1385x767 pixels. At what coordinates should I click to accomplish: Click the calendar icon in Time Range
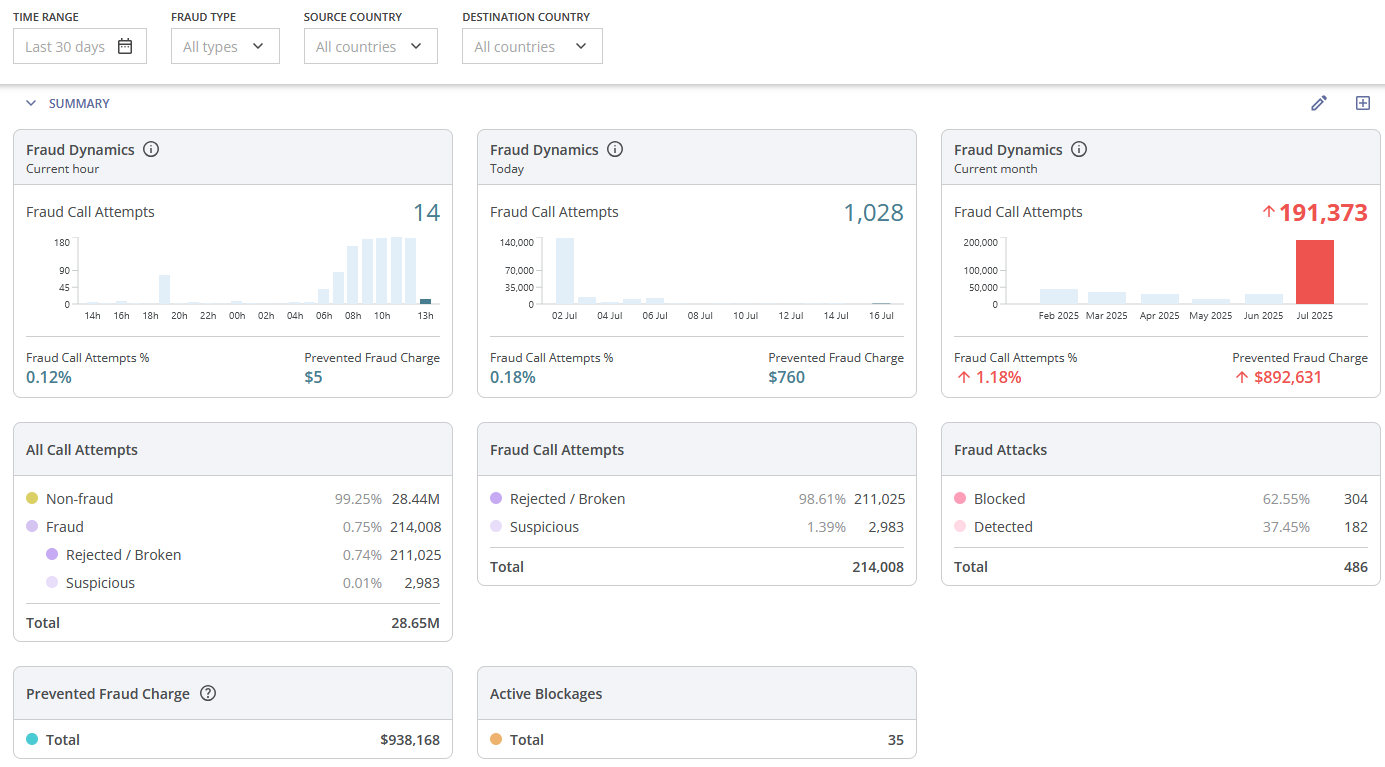click(125, 46)
